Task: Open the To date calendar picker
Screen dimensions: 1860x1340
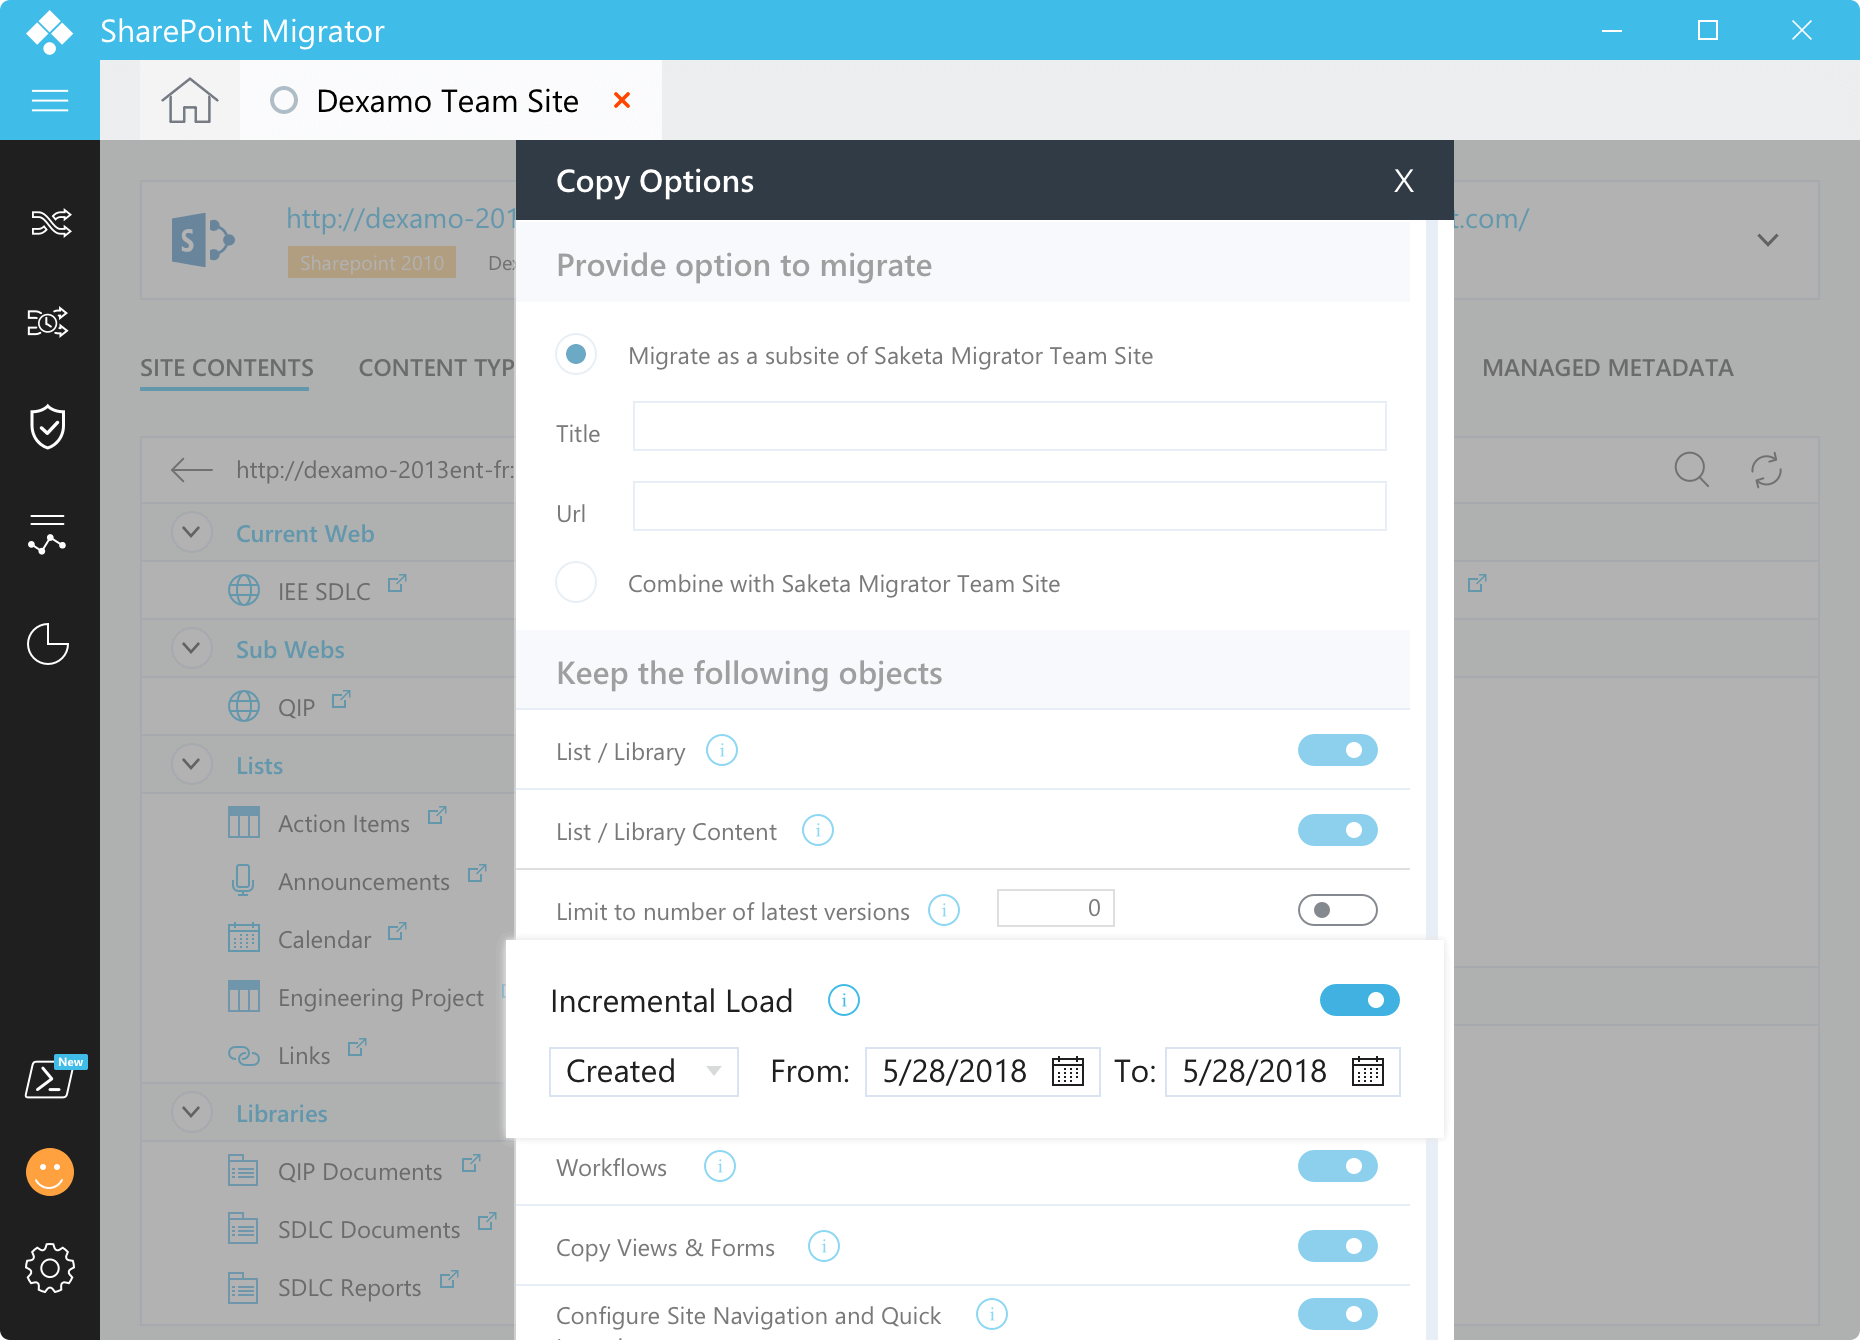Action: pyautogui.click(x=1368, y=1071)
